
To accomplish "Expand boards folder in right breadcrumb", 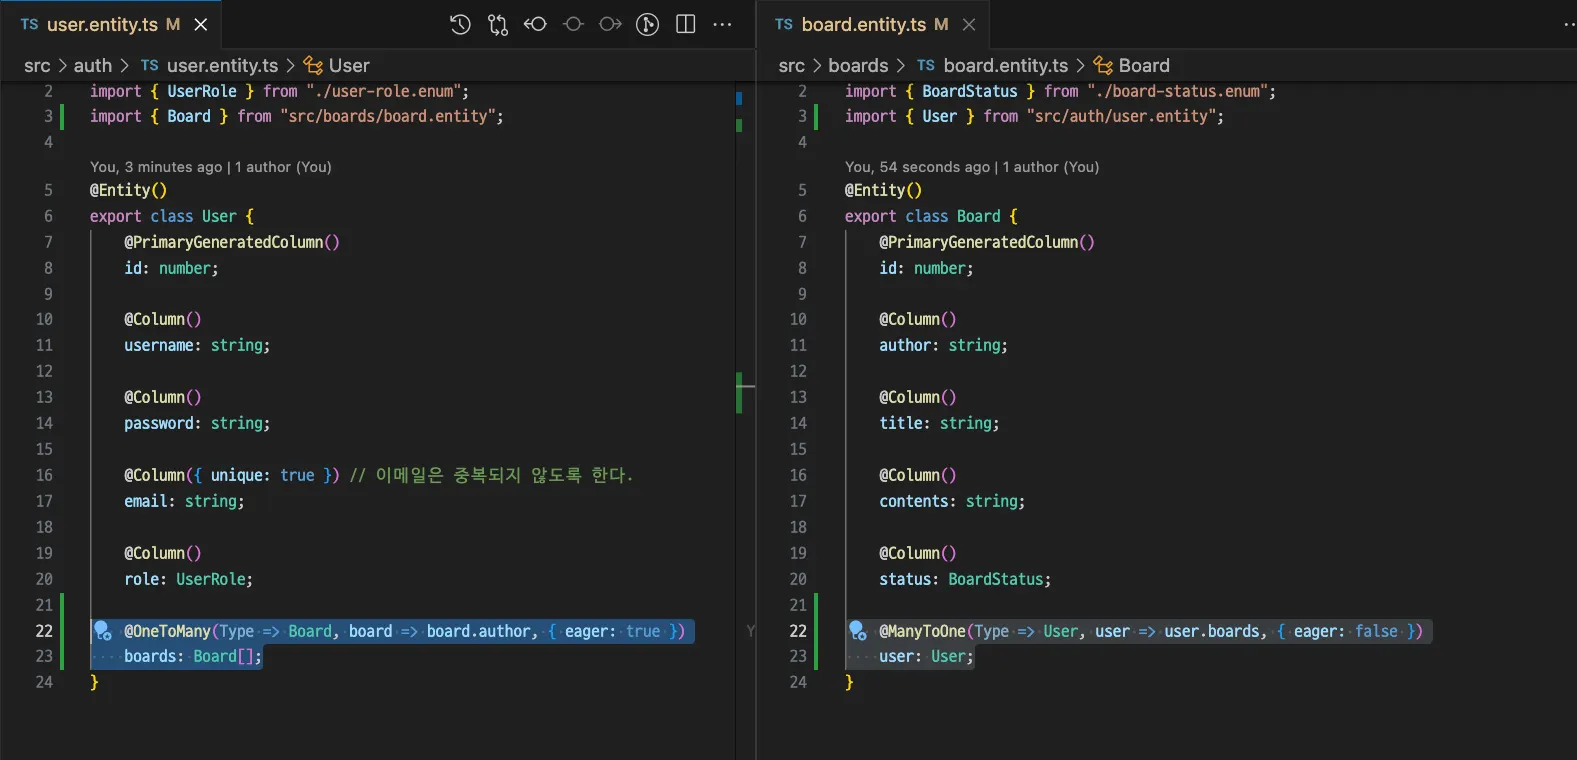I will [858, 65].
